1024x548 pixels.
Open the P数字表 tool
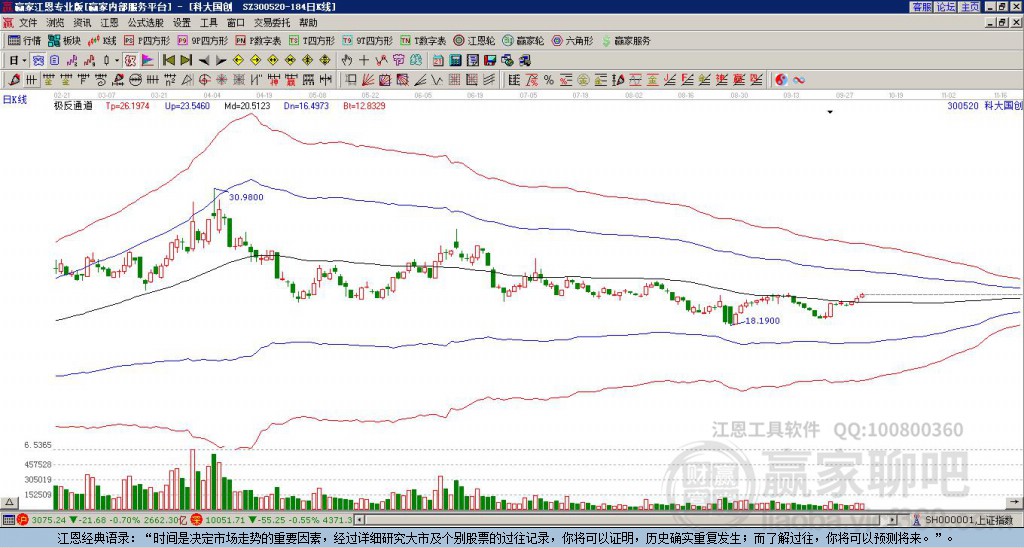tap(258, 40)
